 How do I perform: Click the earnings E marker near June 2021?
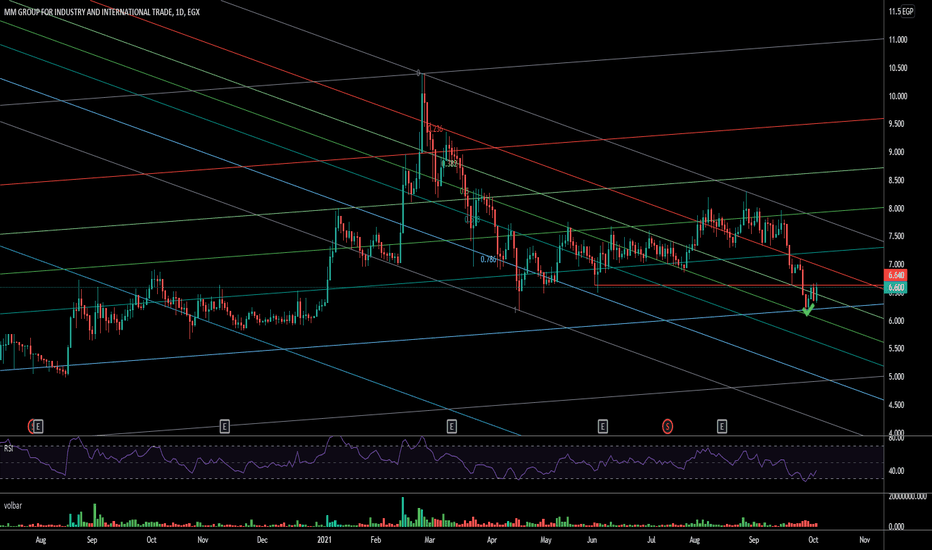pyautogui.click(x=603, y=426)
